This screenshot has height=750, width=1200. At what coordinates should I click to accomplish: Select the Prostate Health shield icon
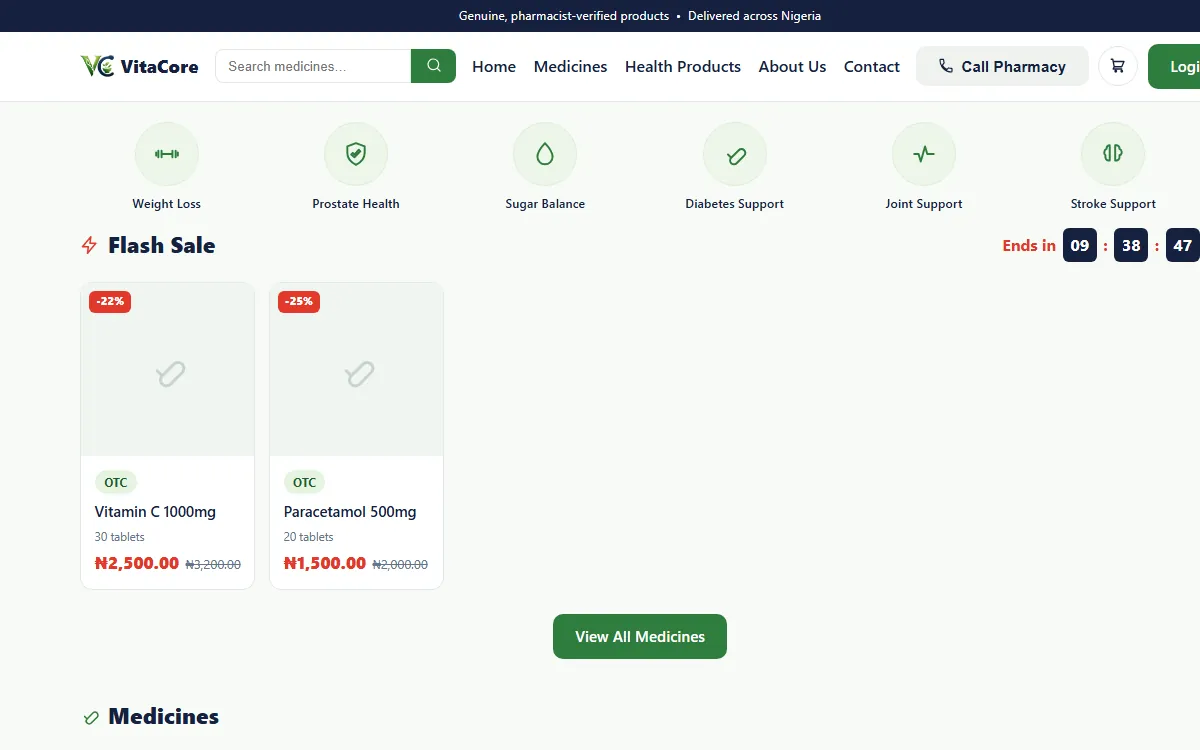tap(356, 154)
